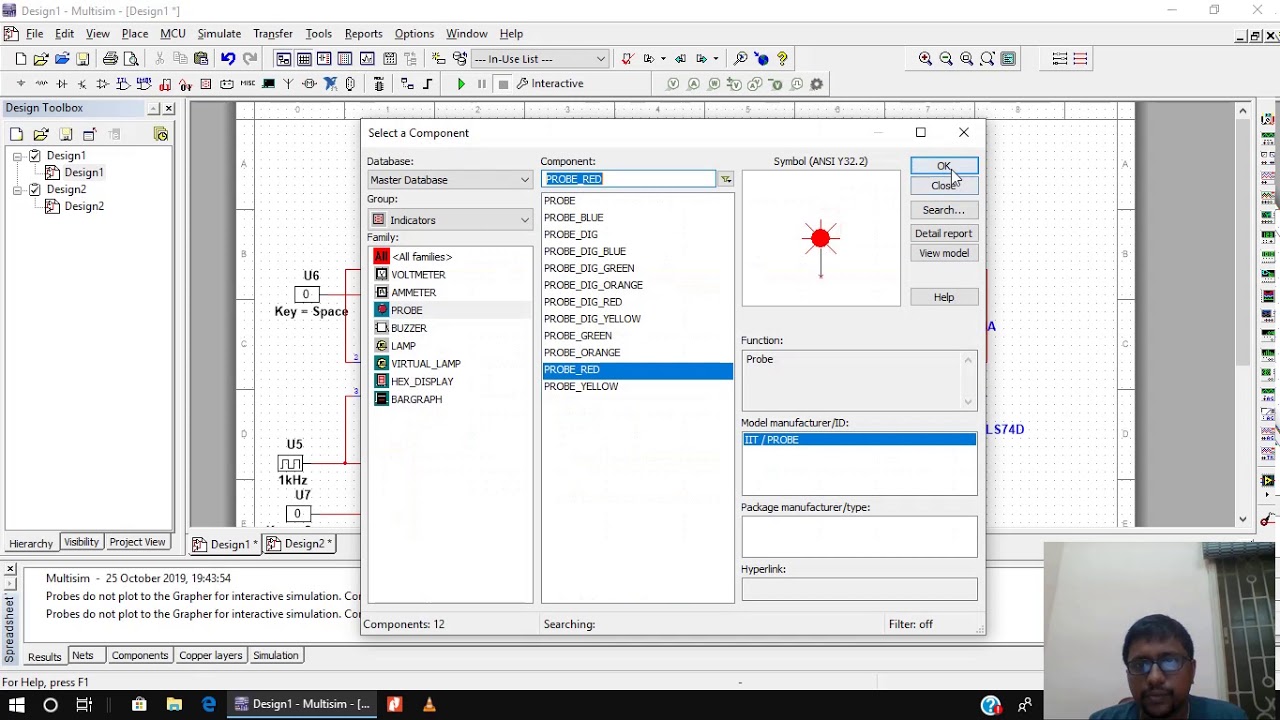Open File Explorer from the taskbar
Image resolution: width=1280 pixels, height=720 pixels.
(174, 705)
